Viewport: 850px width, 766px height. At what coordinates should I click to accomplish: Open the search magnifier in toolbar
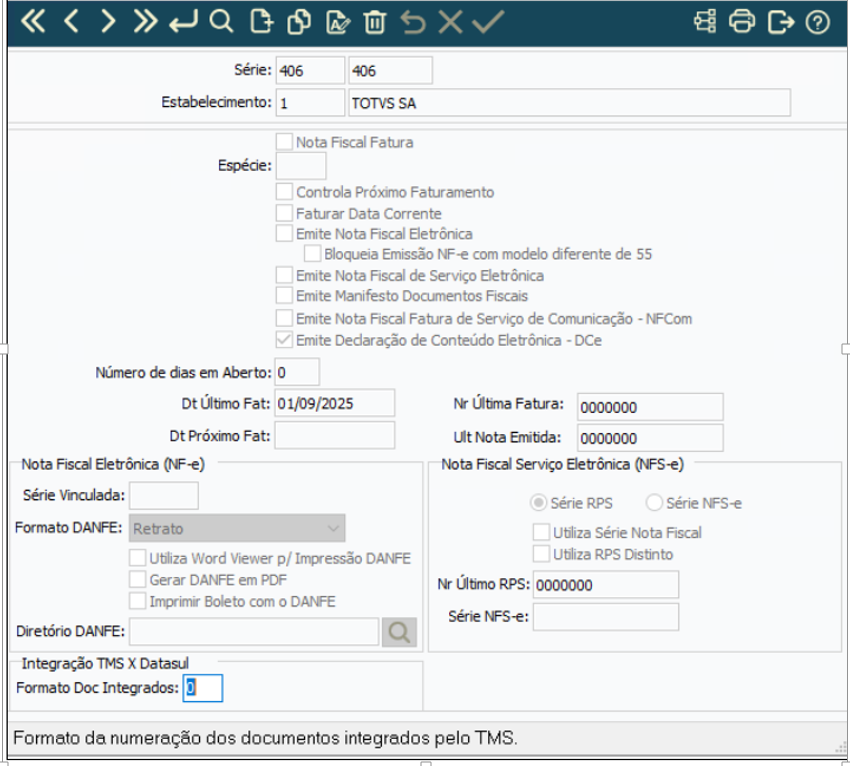pos(221,22)
